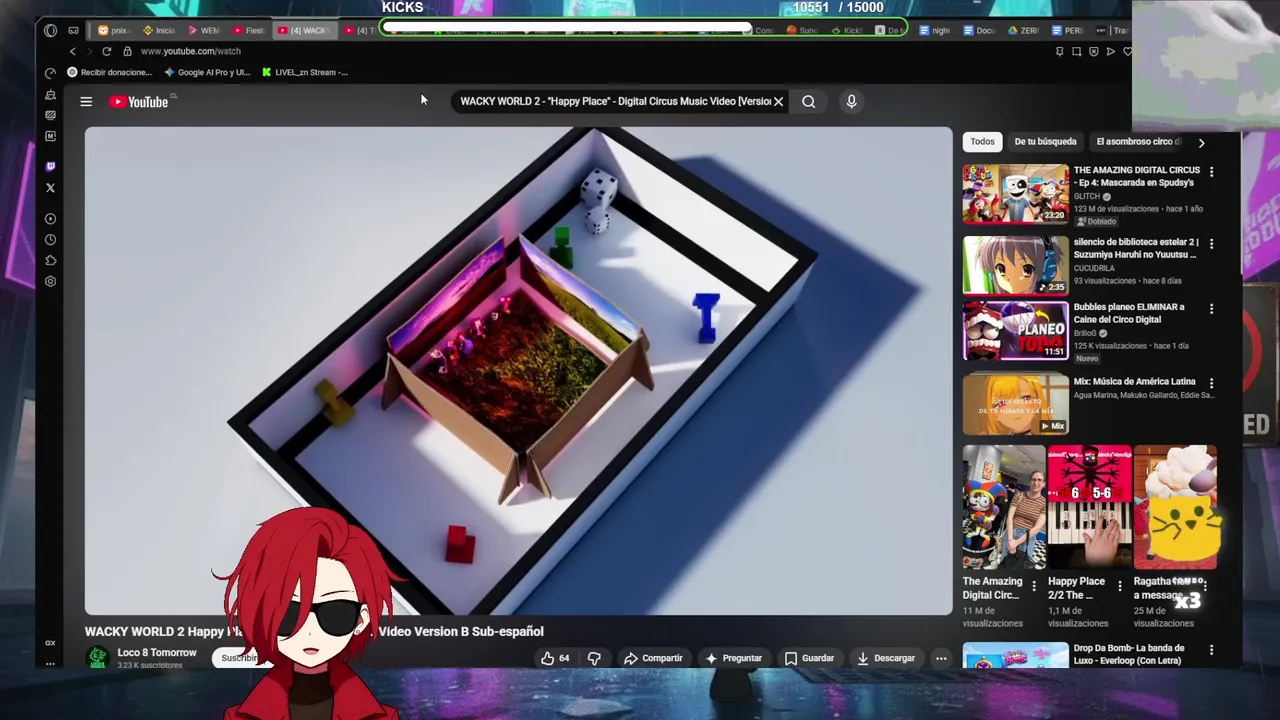Image resolution: width=1280 pixels, height=720 pixels.
Task: Select 'El asombroso circo' filter chip
Action: 1138,142
